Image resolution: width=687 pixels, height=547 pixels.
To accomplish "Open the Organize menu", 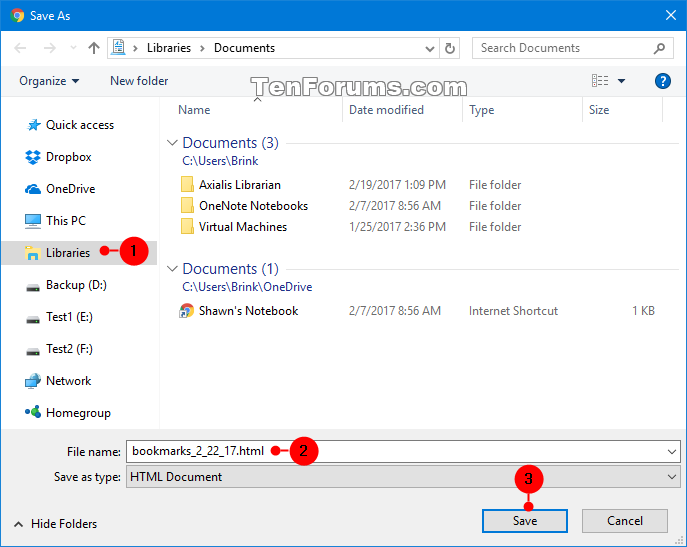I will pos(49,81).
